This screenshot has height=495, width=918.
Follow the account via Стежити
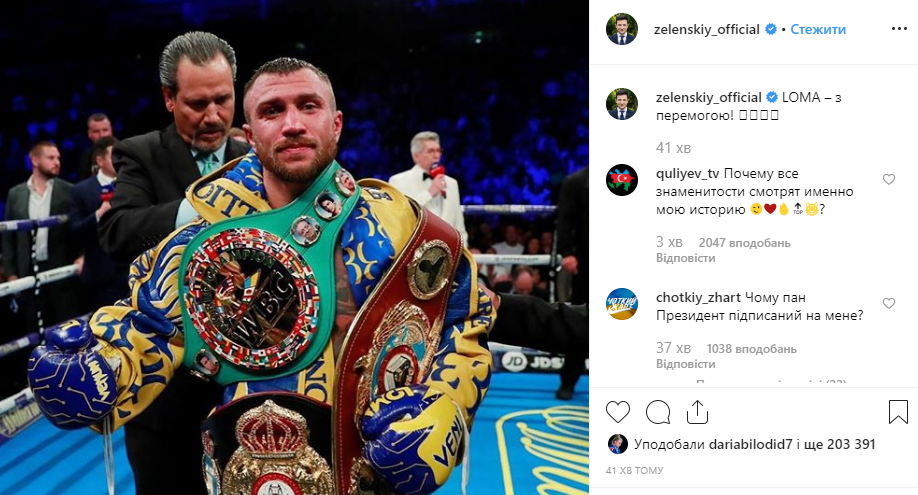pos(818,29)
